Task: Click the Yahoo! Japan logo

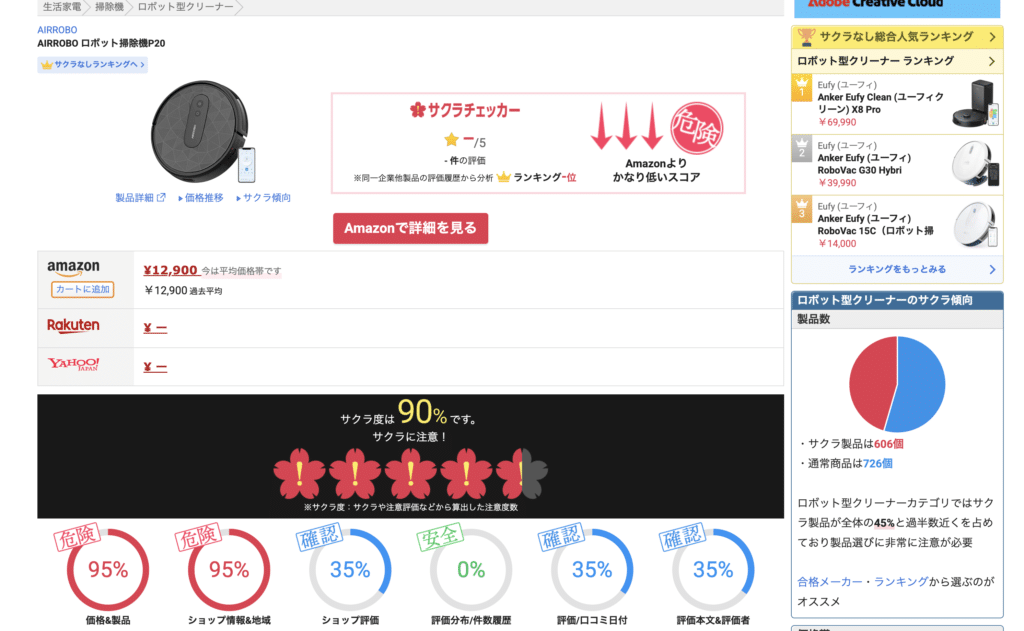Action: 73,364
